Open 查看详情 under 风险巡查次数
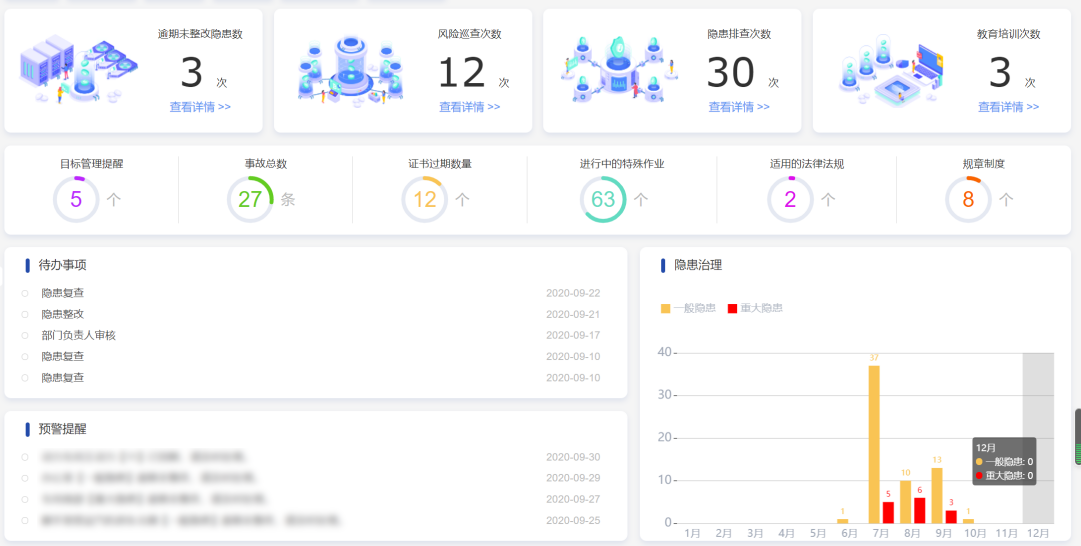The width and height of the screenshot is (1081, 546). pyautogui.click(x=469, y=107)
